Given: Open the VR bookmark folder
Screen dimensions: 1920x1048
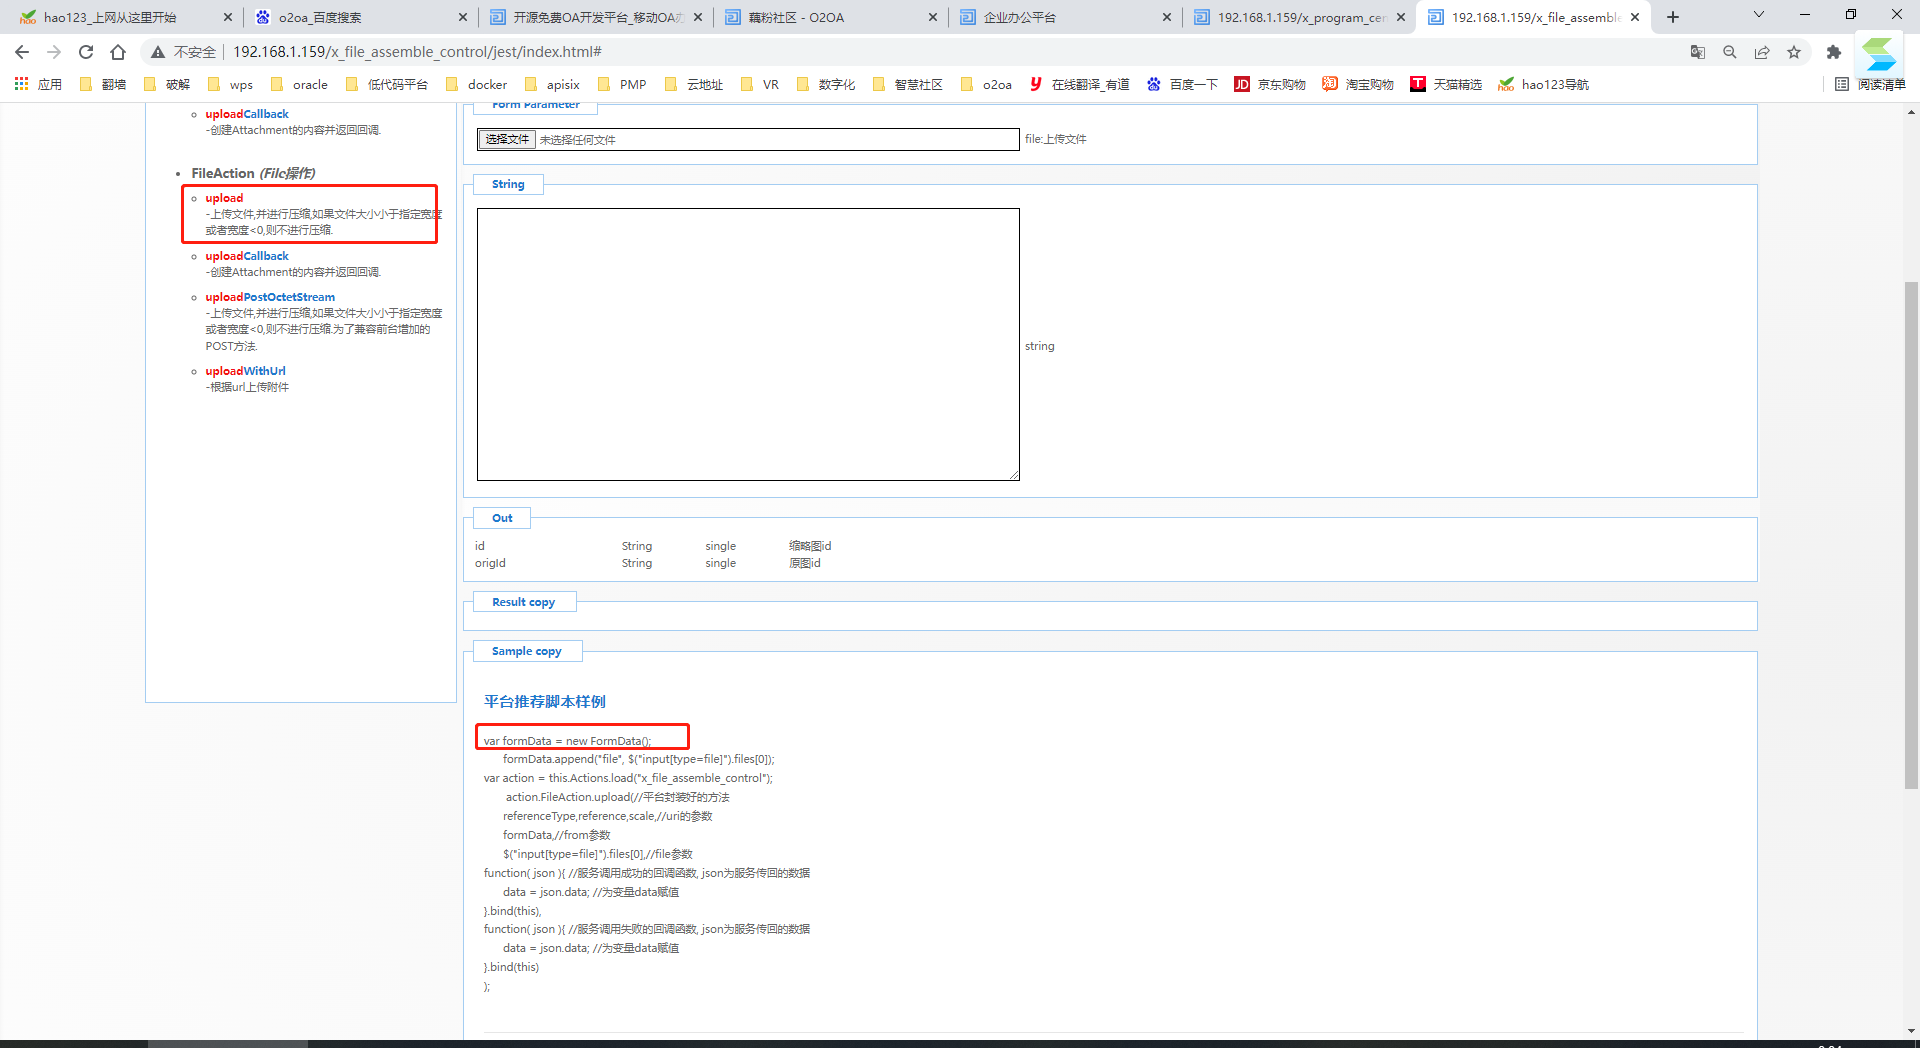Looking at the screenshot, I should [759, 84].
